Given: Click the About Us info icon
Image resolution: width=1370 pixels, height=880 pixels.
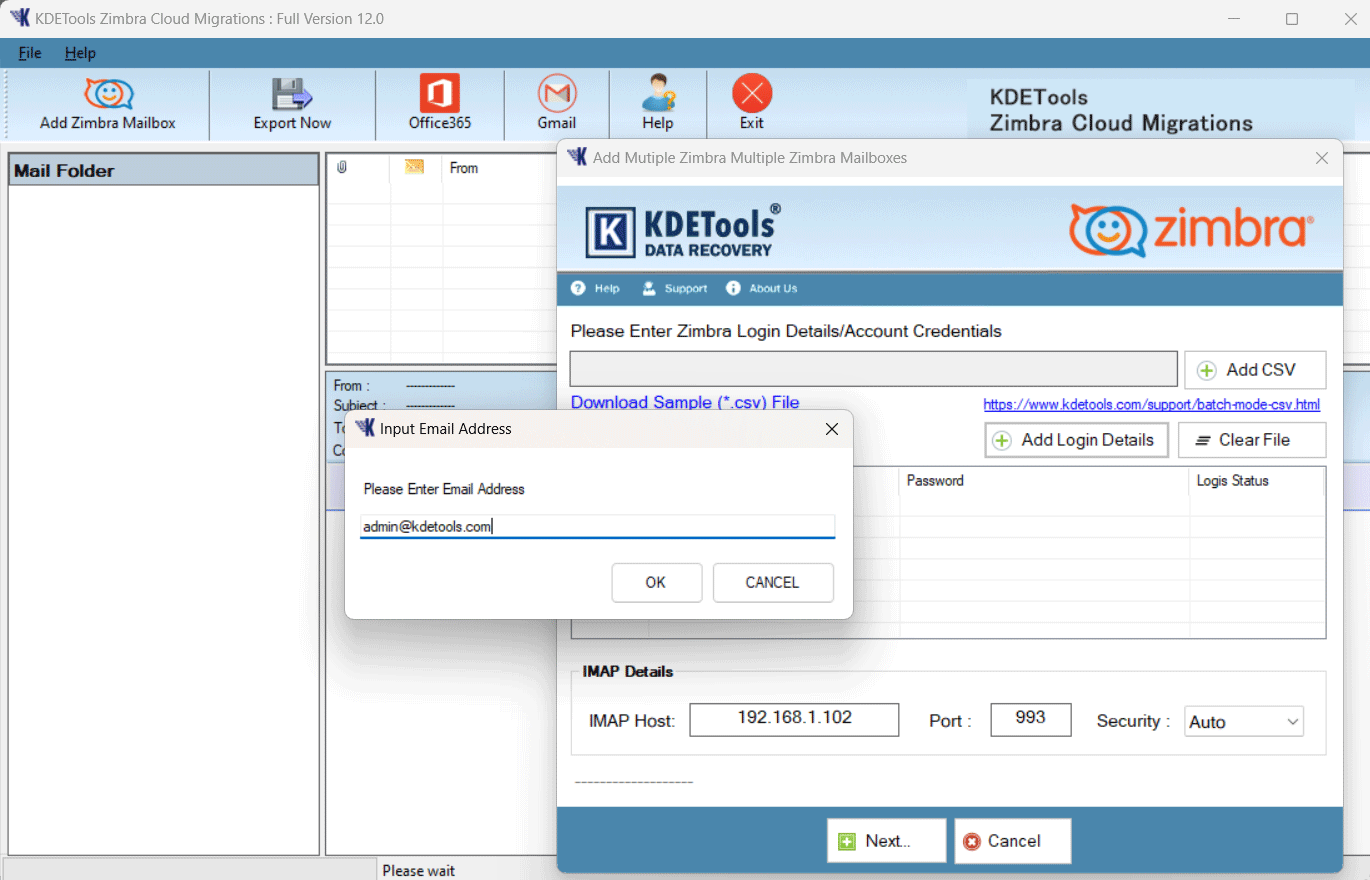Looking at the screenshot, I should coord(733,288).
